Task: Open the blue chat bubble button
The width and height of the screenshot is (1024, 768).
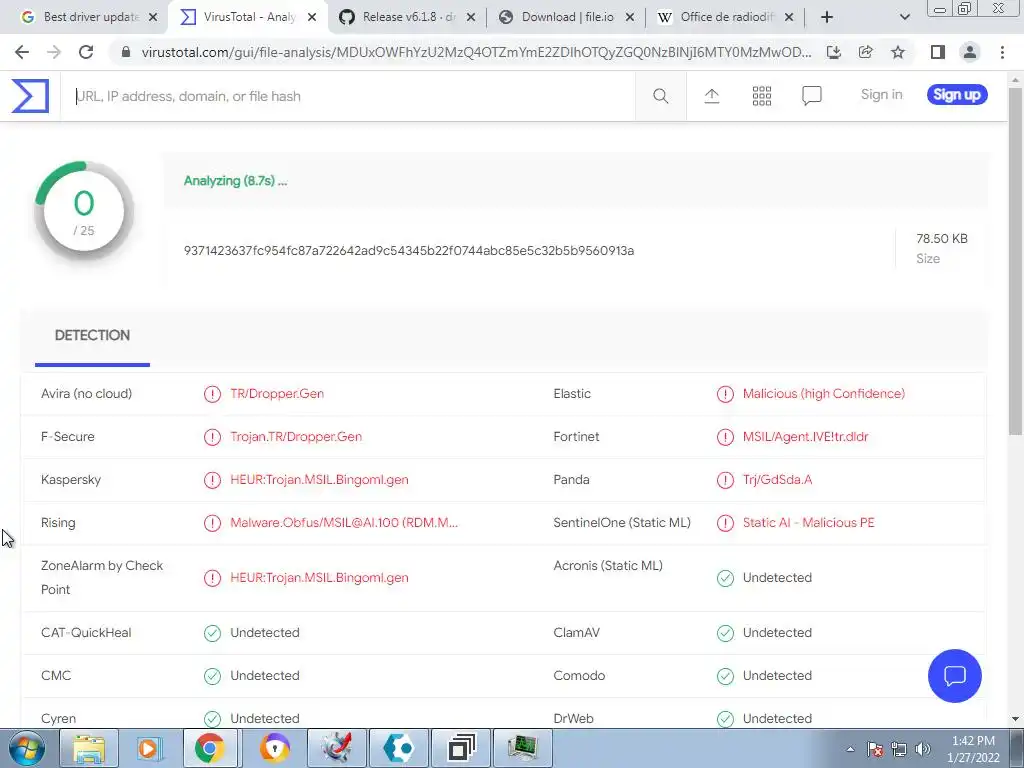Action: tap(954, 675)
